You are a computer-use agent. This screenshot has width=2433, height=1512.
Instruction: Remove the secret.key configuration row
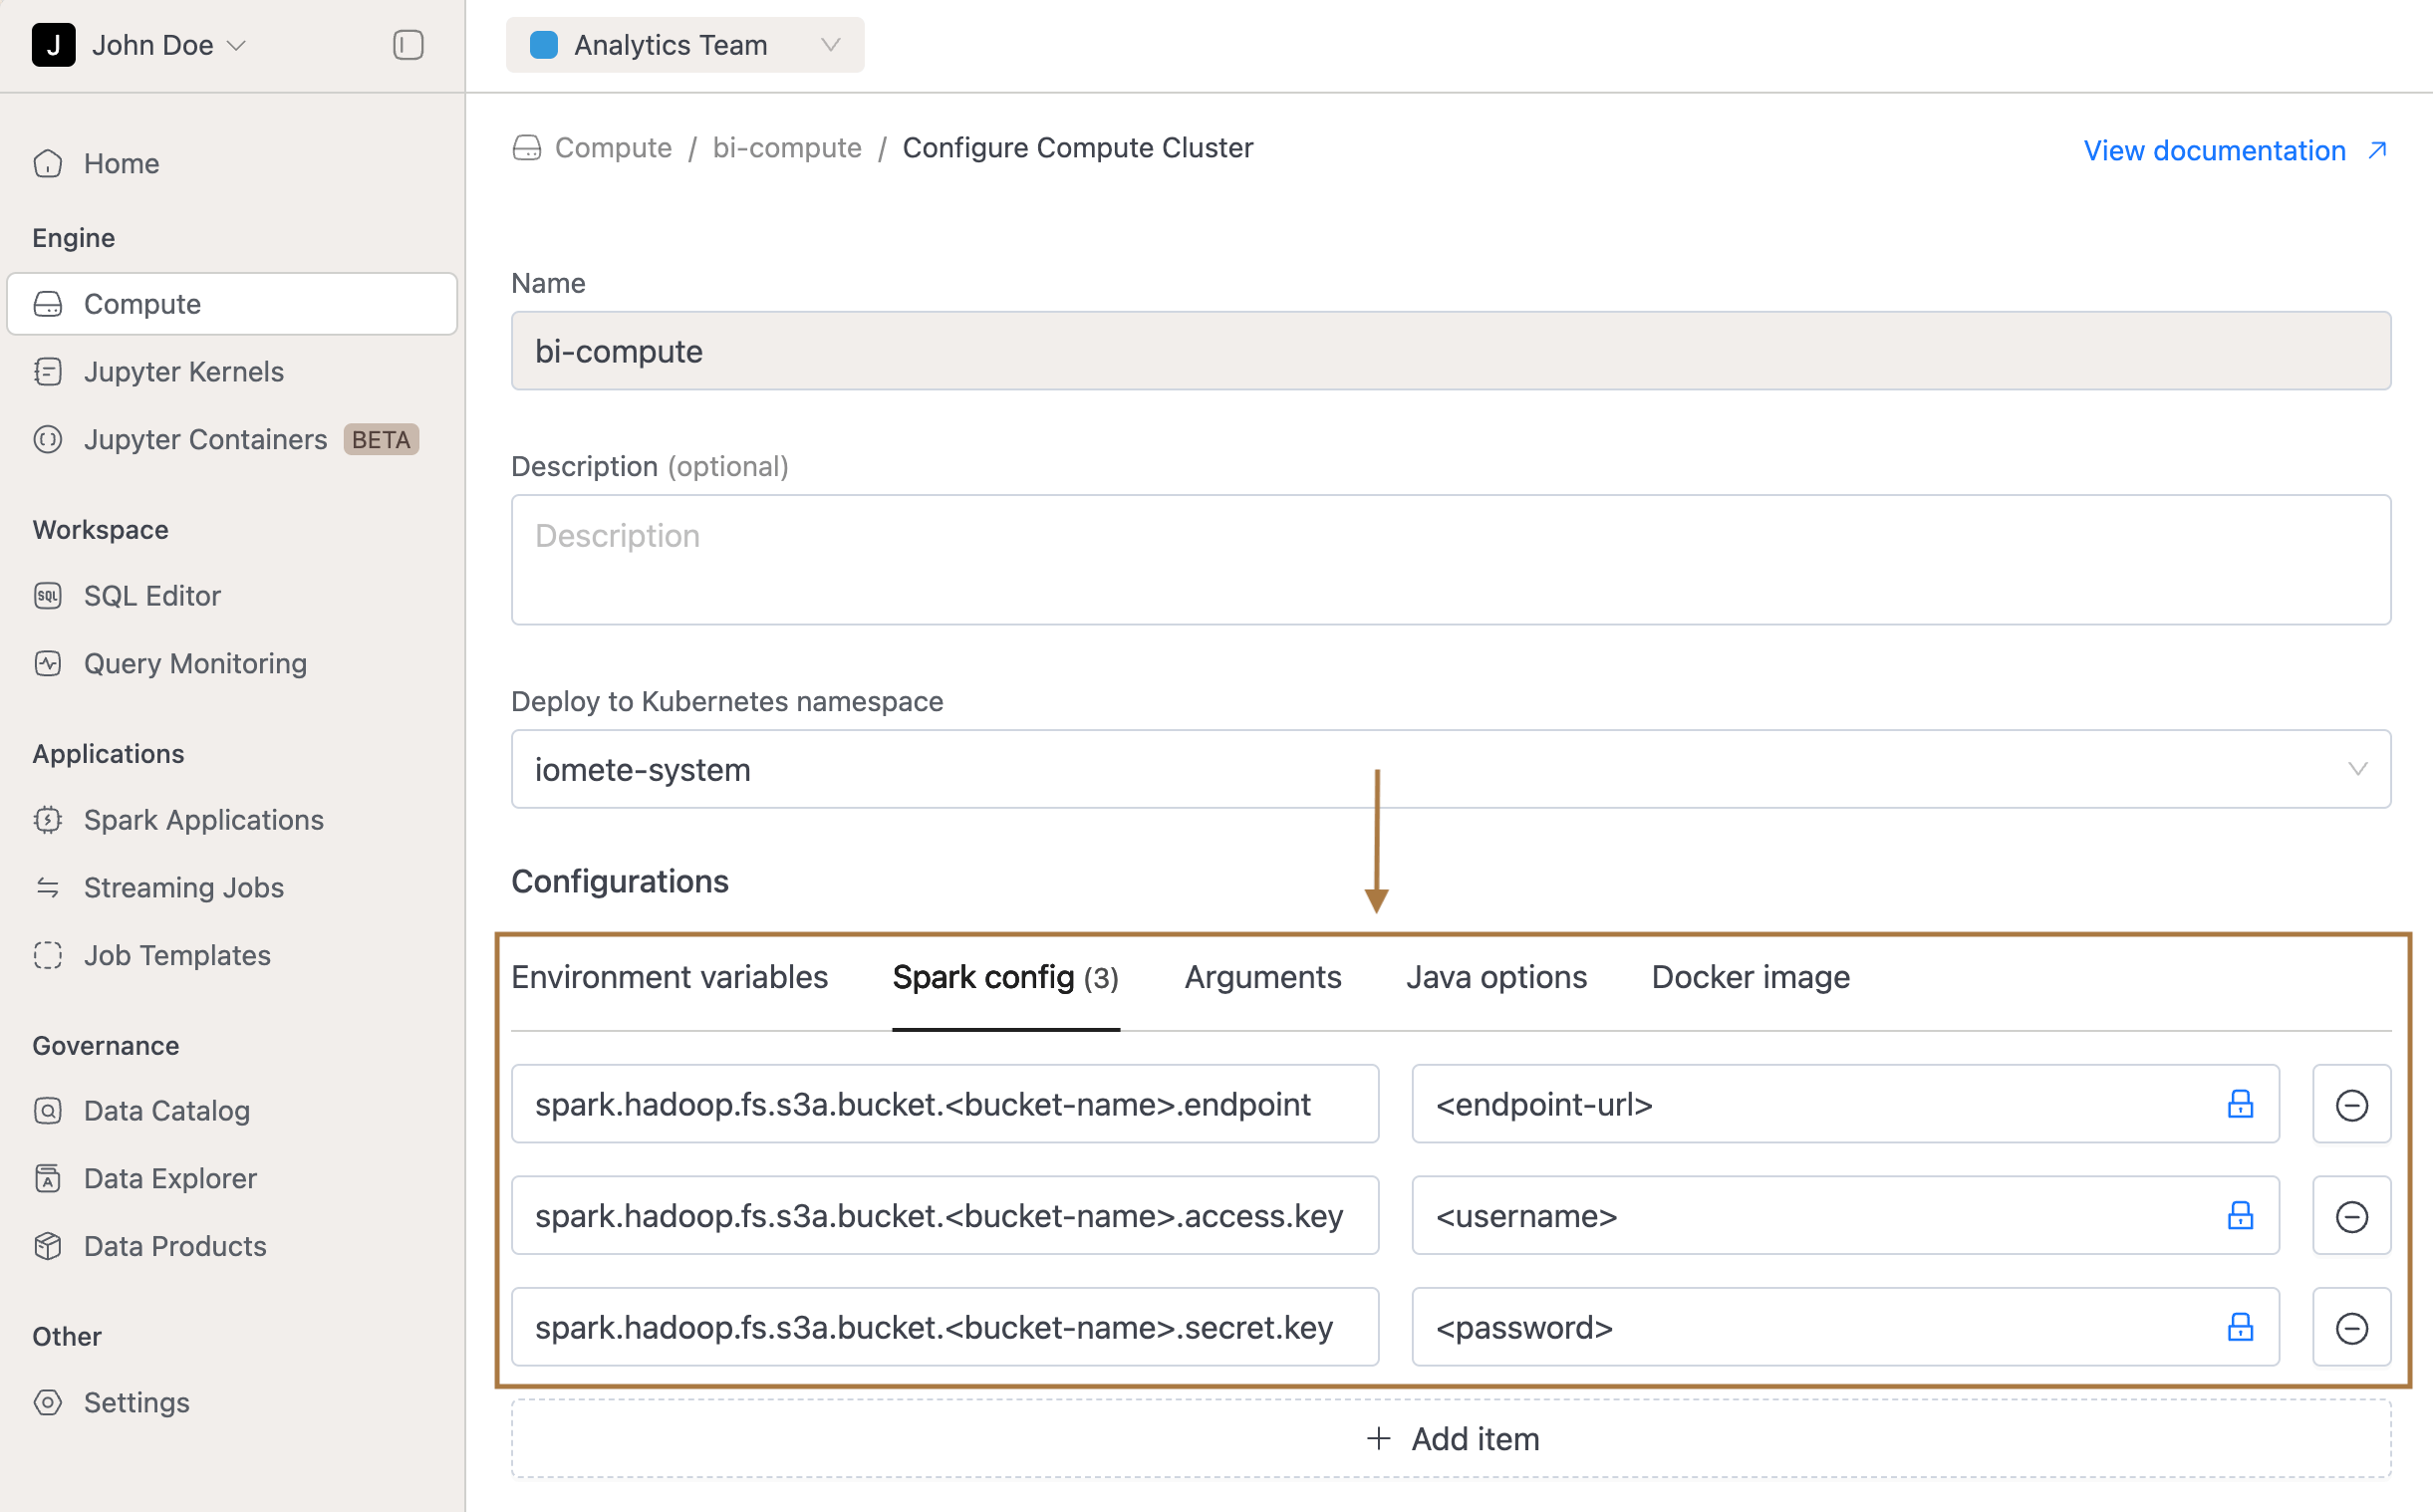coord(2352,1328)
